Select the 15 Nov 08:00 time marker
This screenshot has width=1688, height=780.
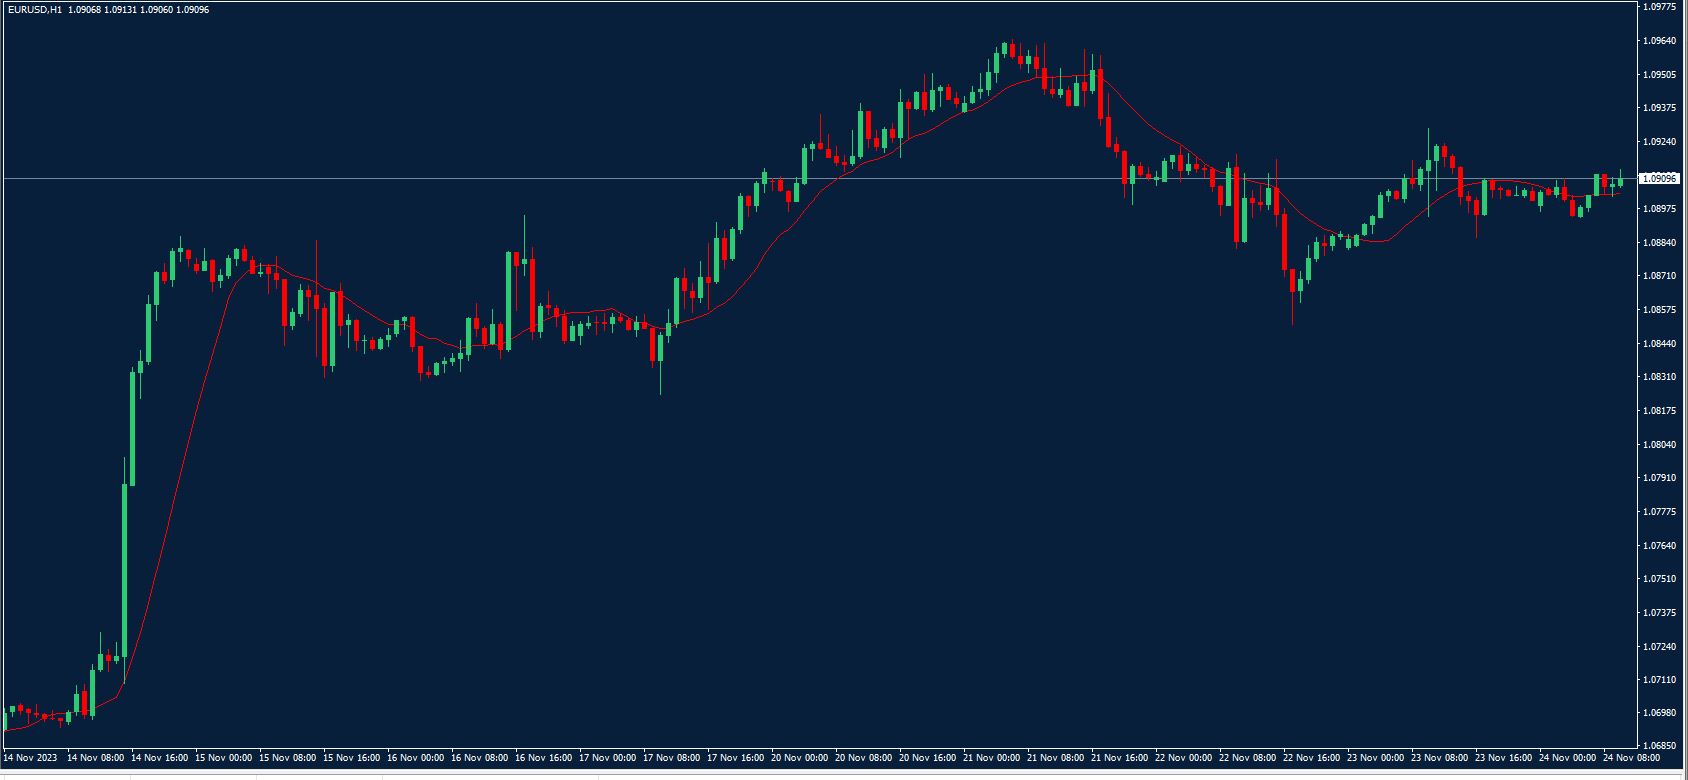pos(287,758)
